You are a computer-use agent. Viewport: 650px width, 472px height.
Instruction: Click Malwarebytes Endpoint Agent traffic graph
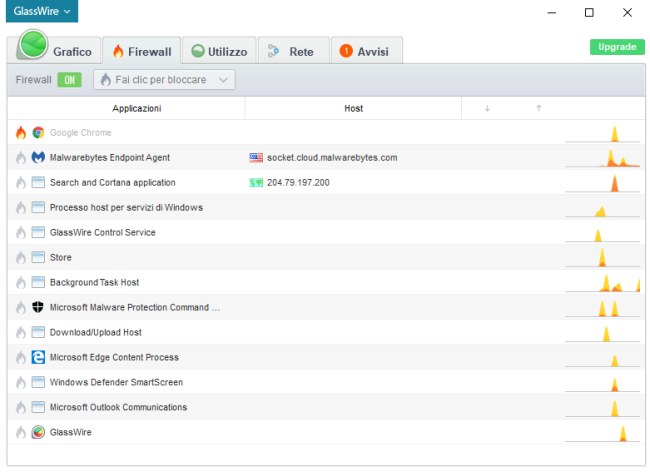coord(602,158)
